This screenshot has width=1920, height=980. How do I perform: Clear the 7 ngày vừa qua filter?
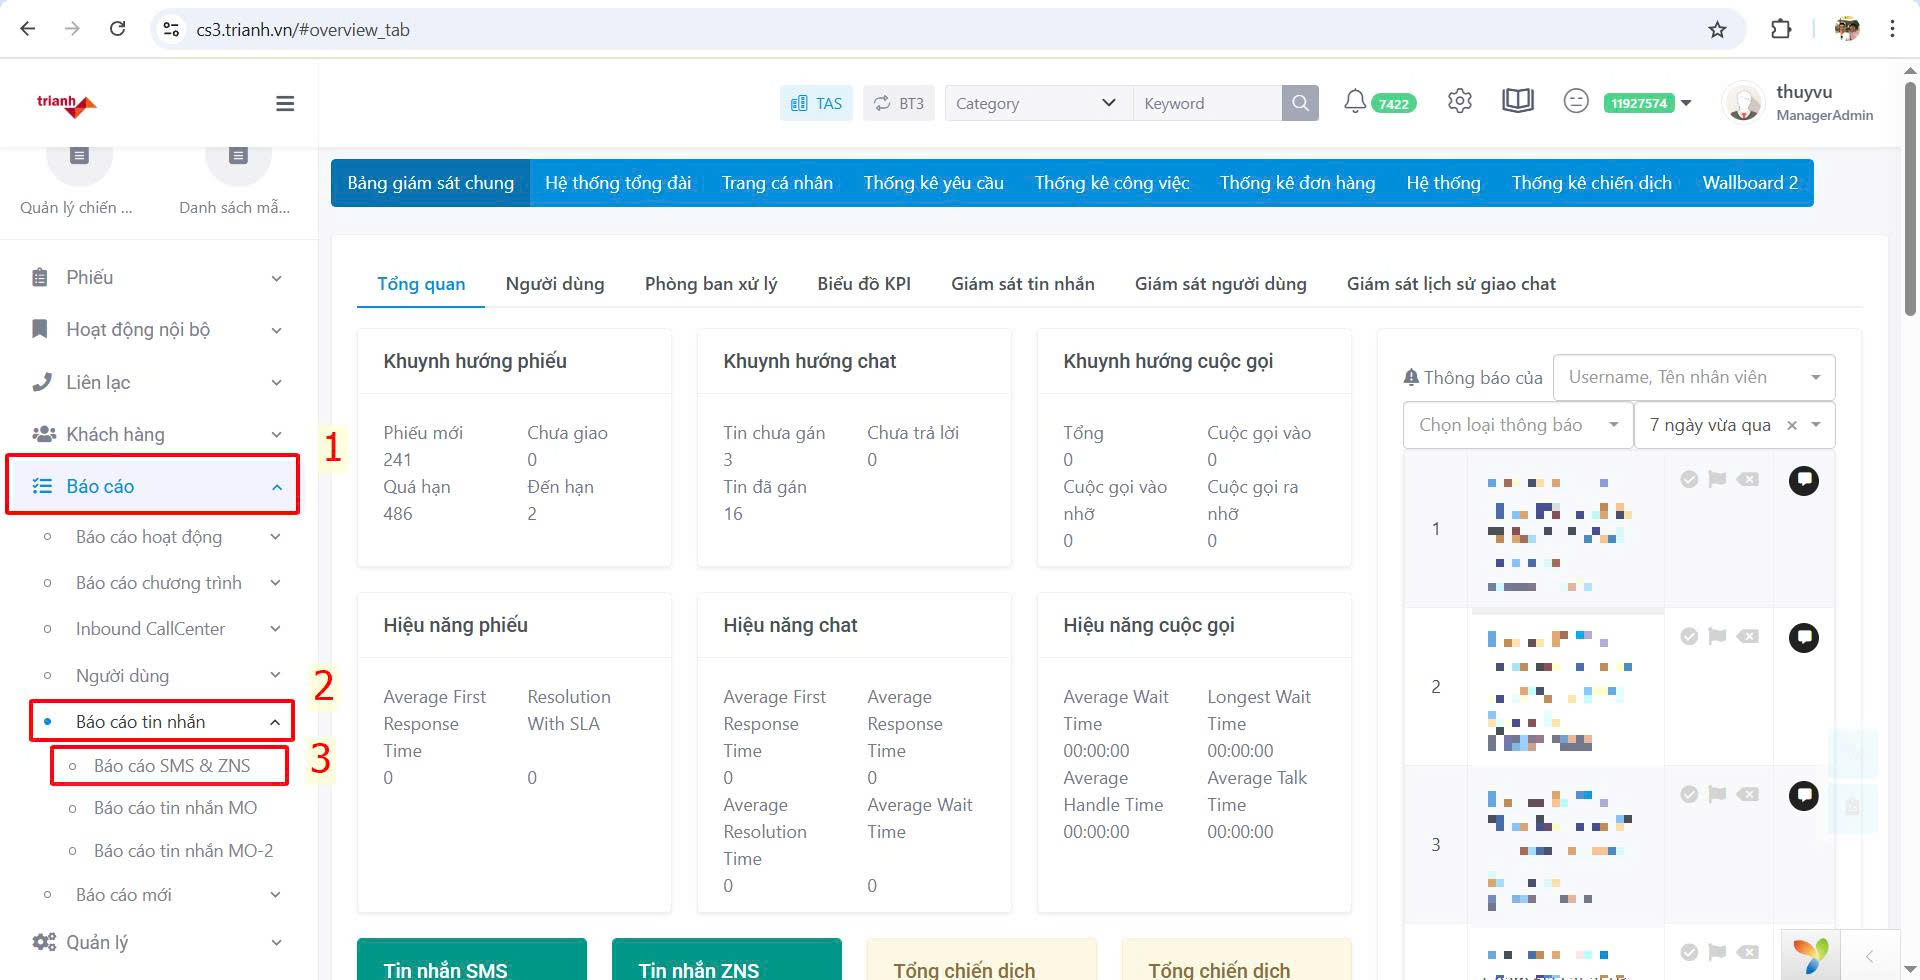(x=1792, y=425)
